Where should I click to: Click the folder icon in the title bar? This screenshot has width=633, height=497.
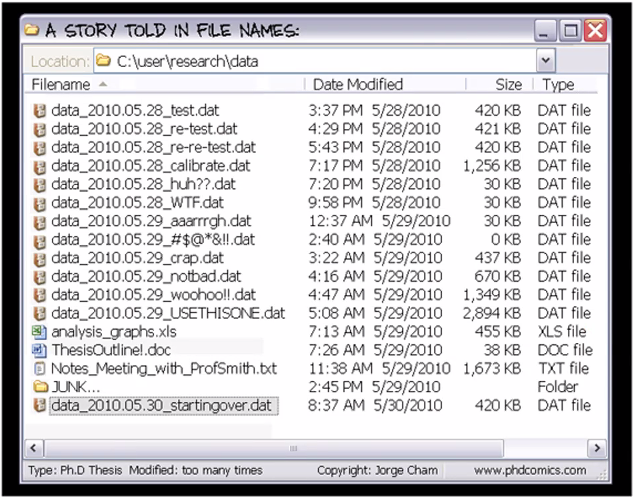point(31,30)
